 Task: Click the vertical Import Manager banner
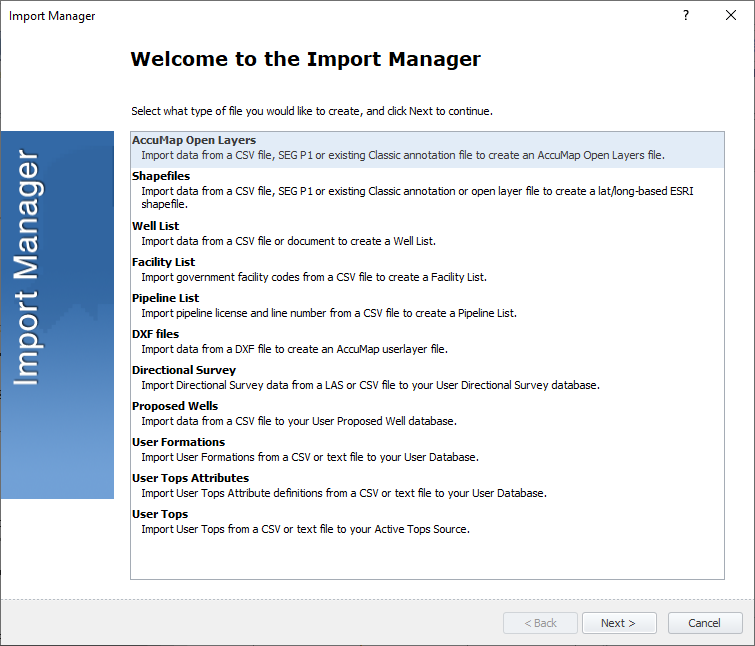(x=57, y=315)
